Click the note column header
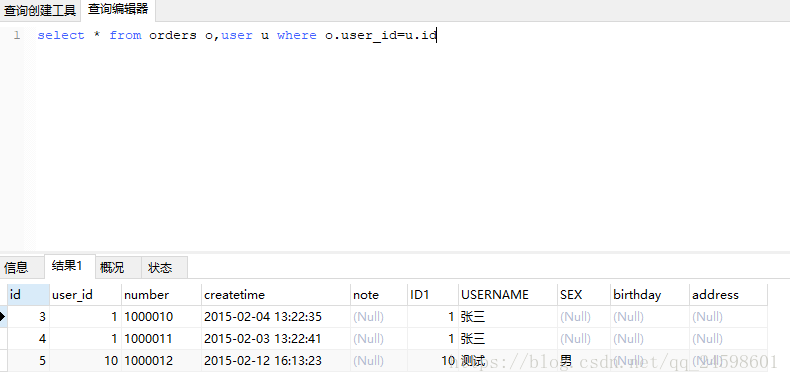Screen dimensions: 790x382 [x=379, y=295]
